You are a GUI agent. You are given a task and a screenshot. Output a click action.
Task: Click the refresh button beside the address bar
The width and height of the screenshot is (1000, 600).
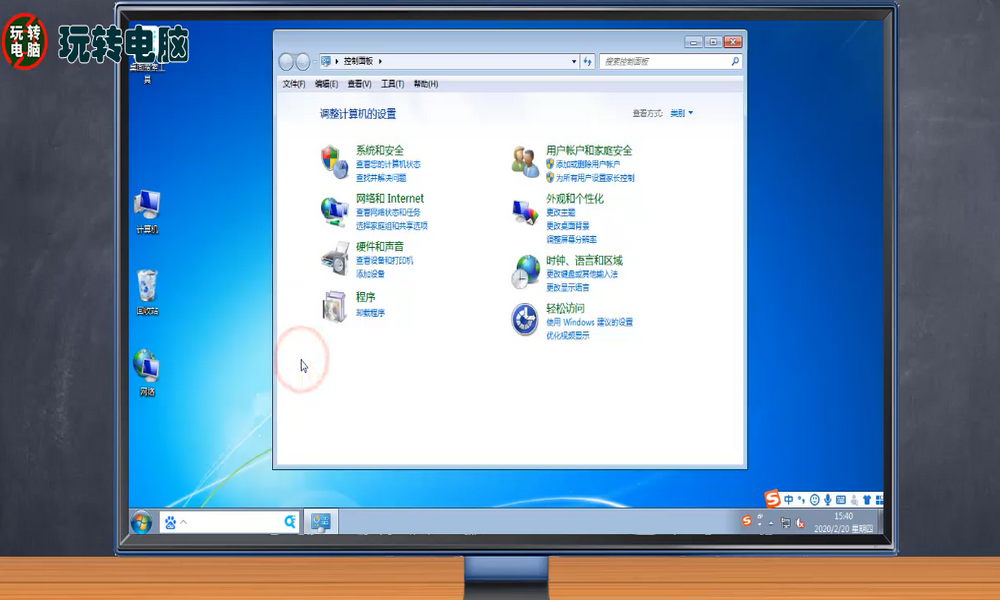point(587,61)
